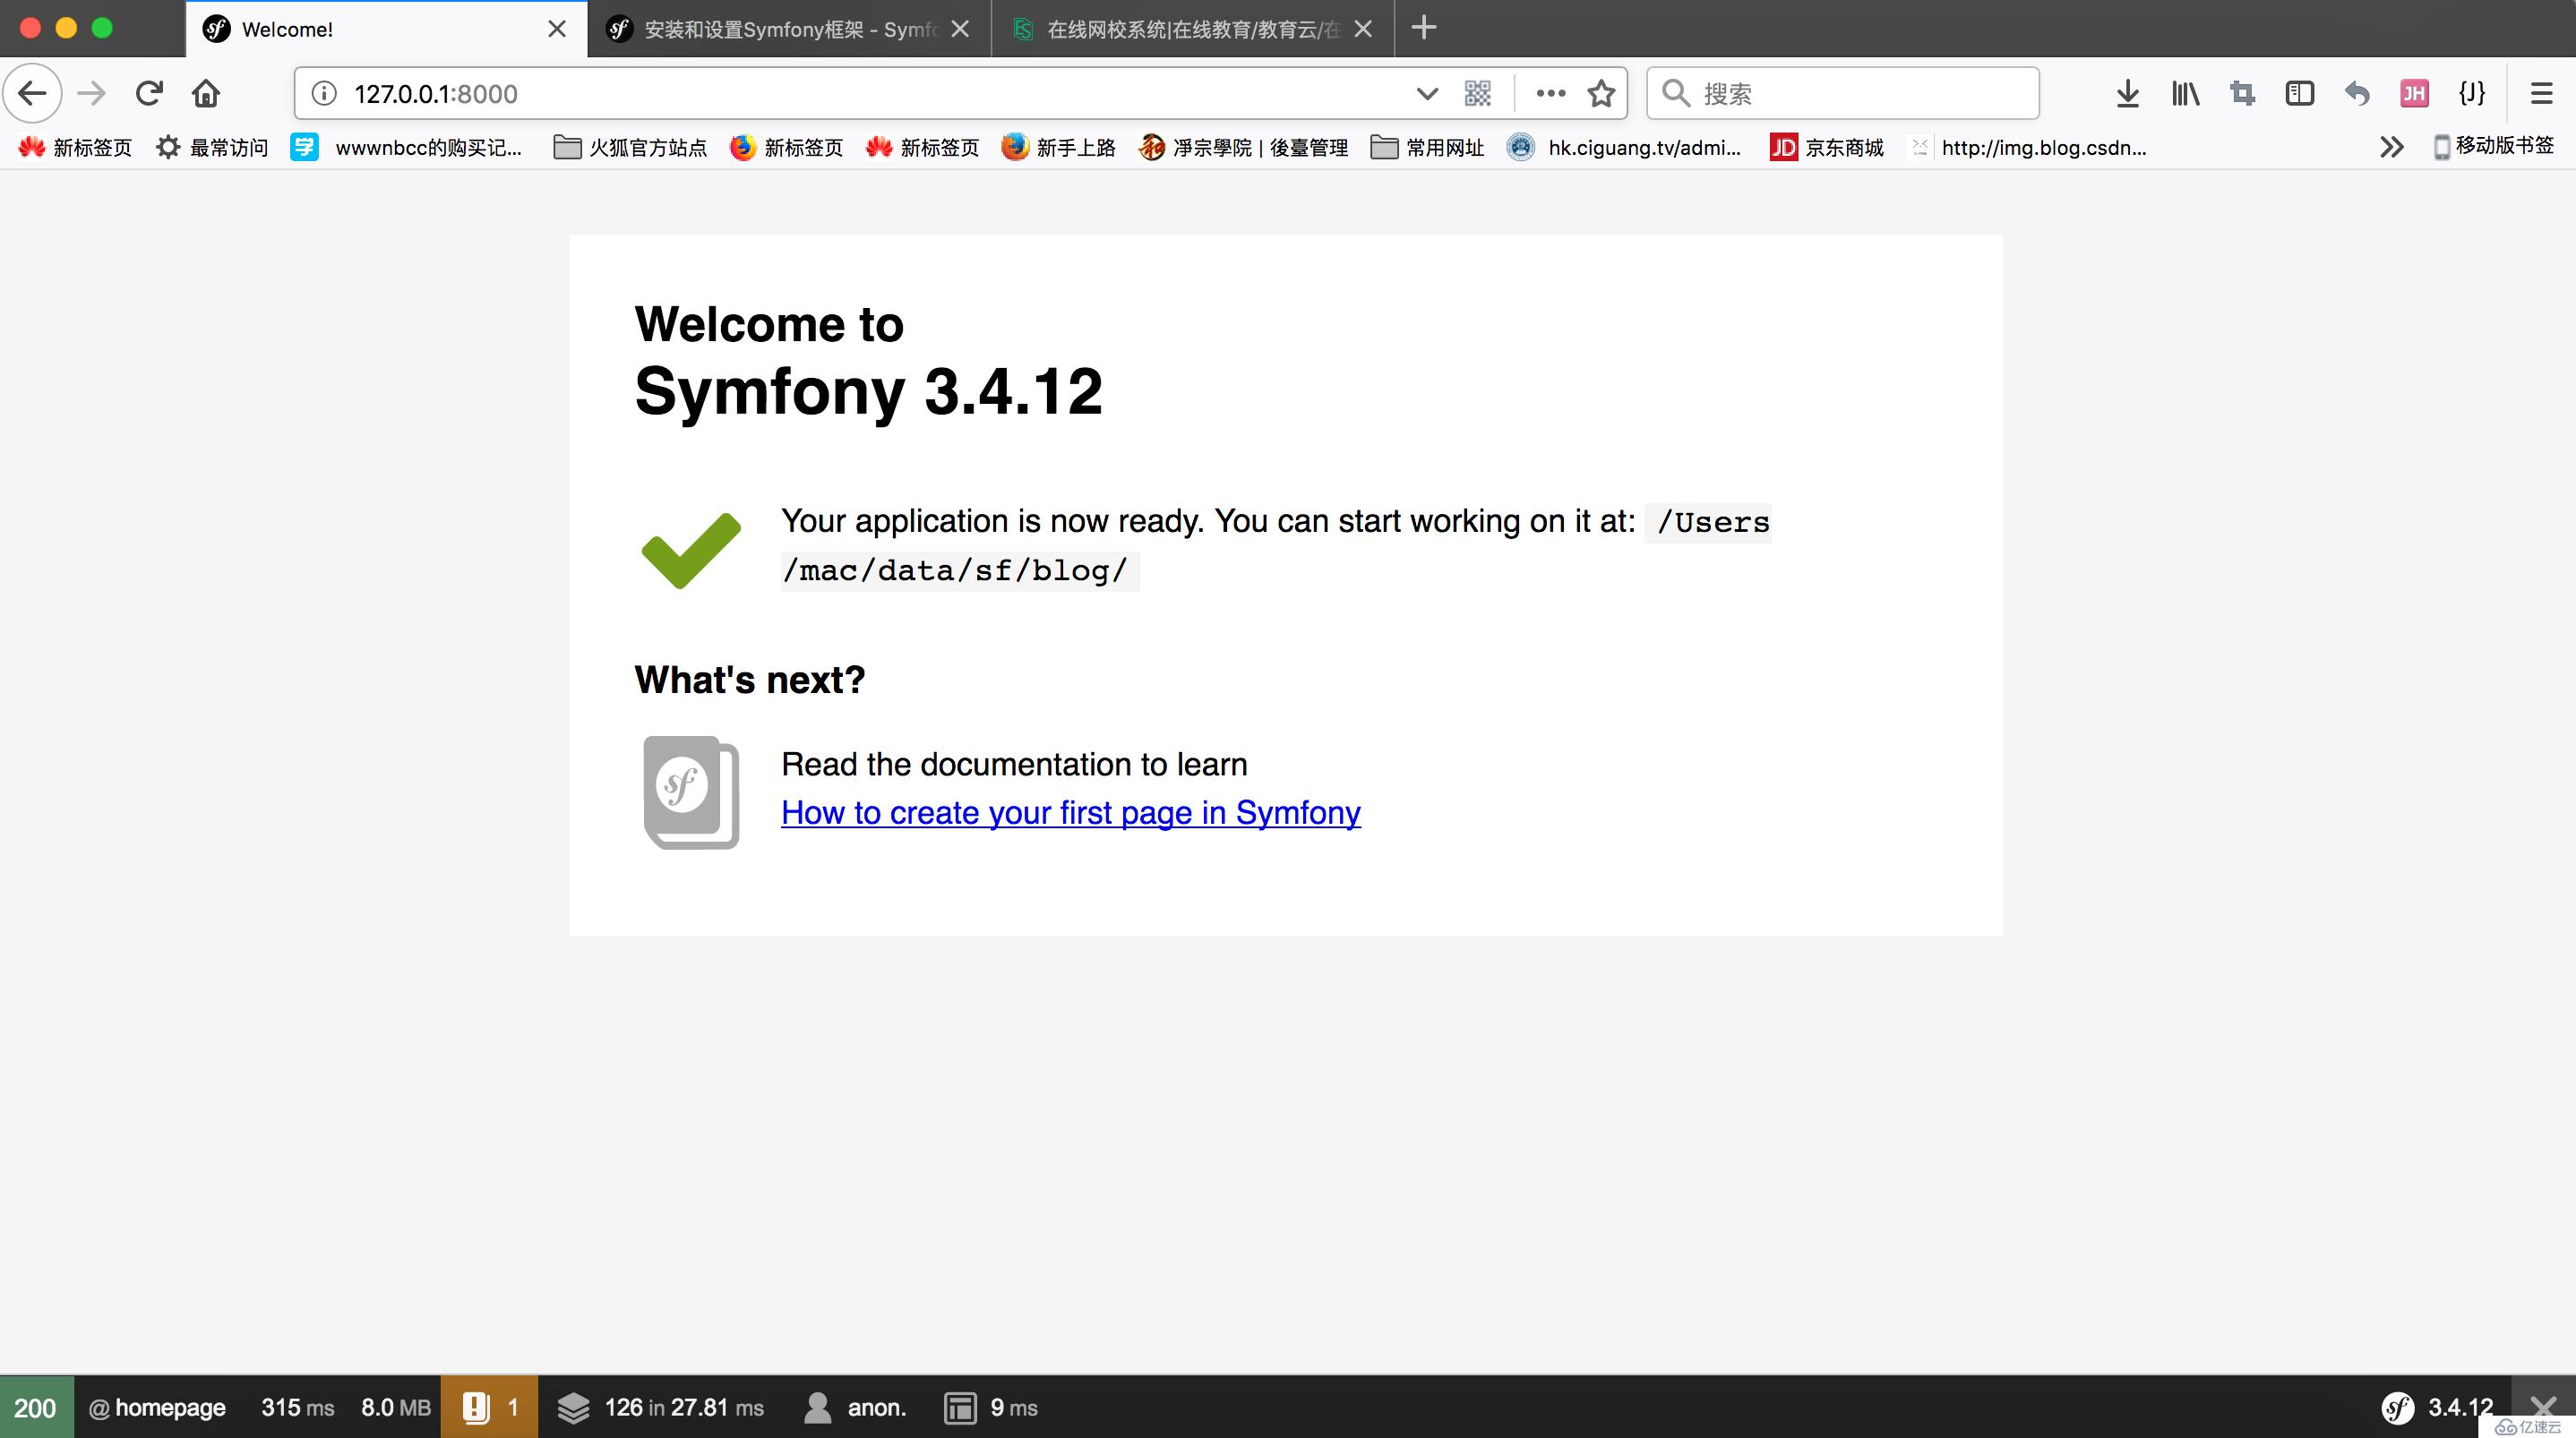Open the JH extension
Screen dimensions: 2576x1438
(2414, 93)
